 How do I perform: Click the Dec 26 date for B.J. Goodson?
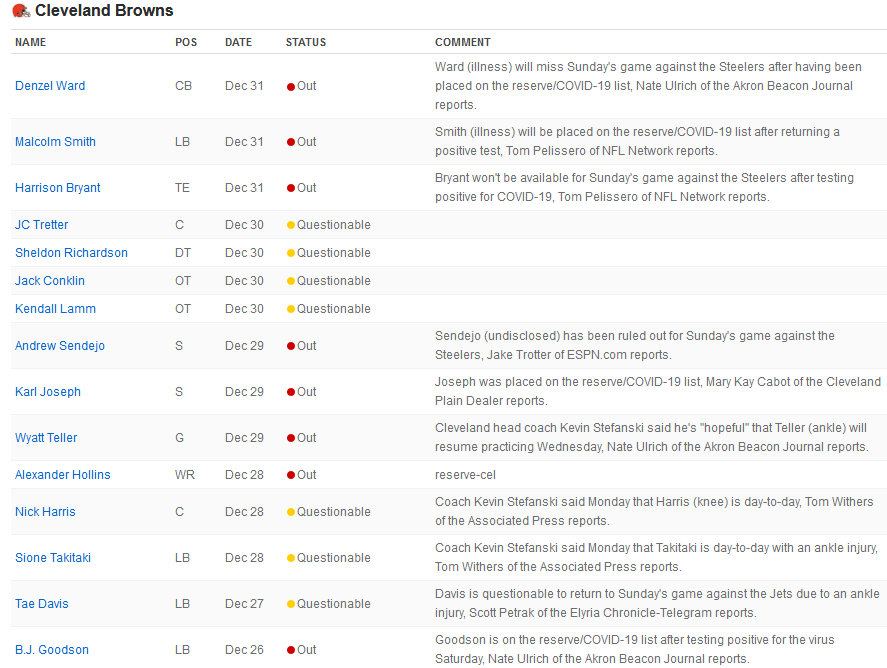click(244, 650)
